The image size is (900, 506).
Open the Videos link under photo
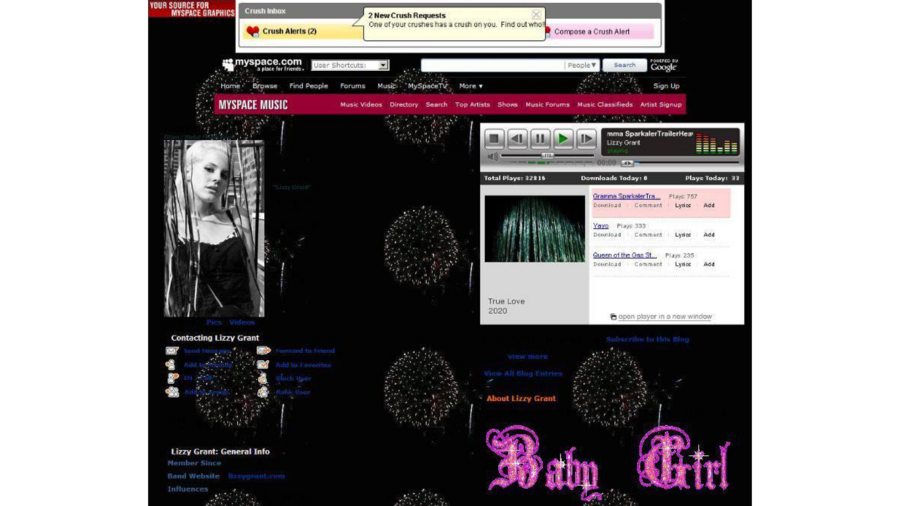pyautogui.click(x=242, y=322)
